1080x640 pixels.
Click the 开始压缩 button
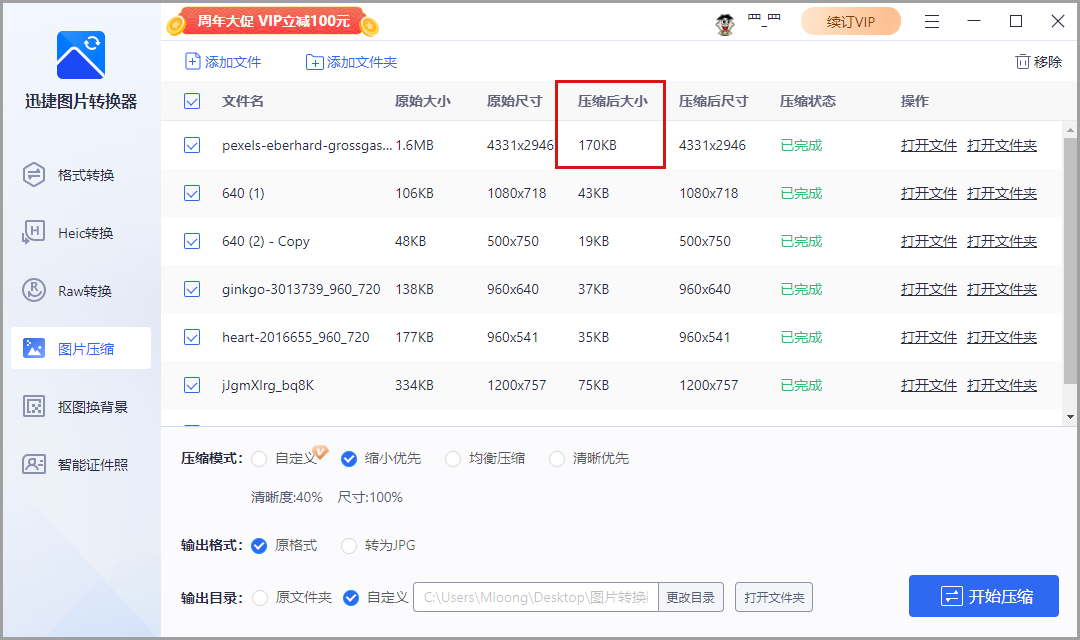pyautogui.click(x=984, y=596)
